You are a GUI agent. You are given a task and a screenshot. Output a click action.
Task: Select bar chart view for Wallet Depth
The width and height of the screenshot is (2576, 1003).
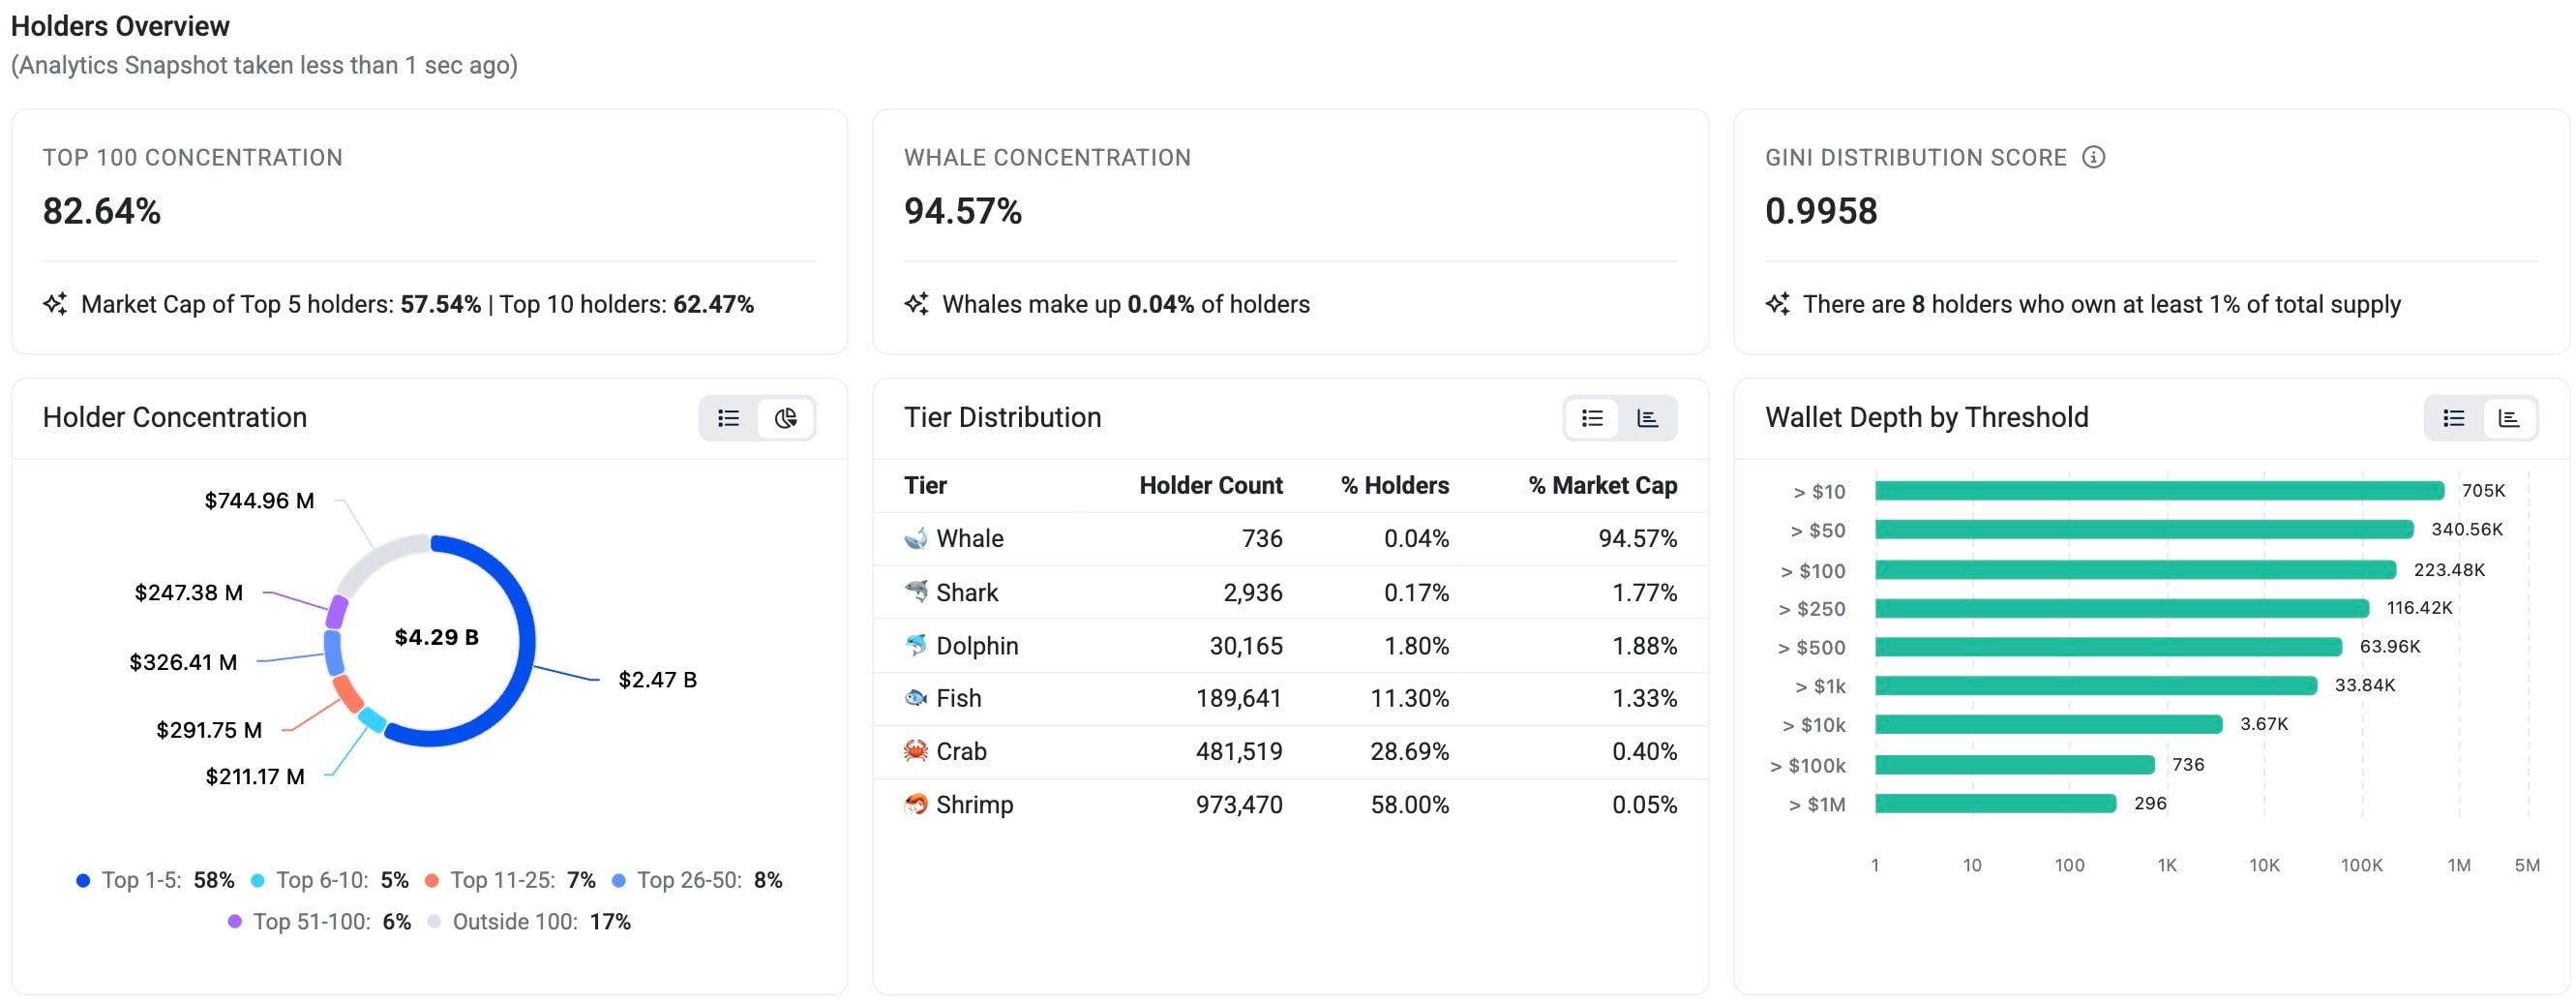[2509, 418]
